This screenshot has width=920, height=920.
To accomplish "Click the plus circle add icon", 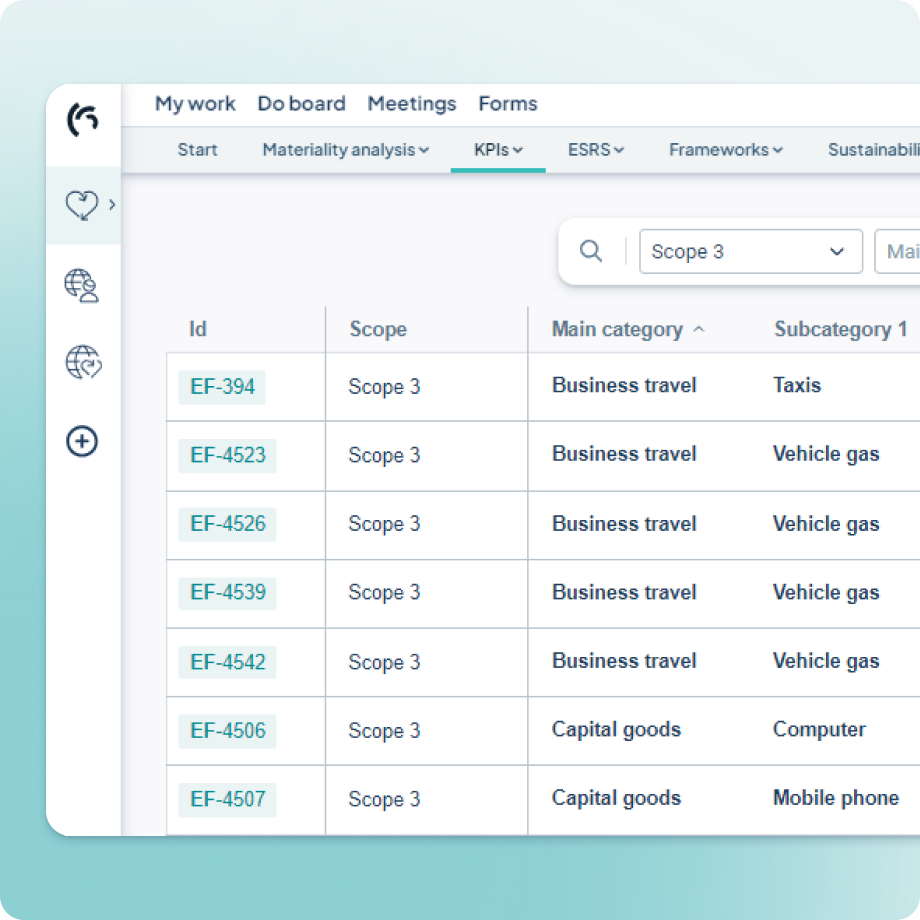I will 82,441.
